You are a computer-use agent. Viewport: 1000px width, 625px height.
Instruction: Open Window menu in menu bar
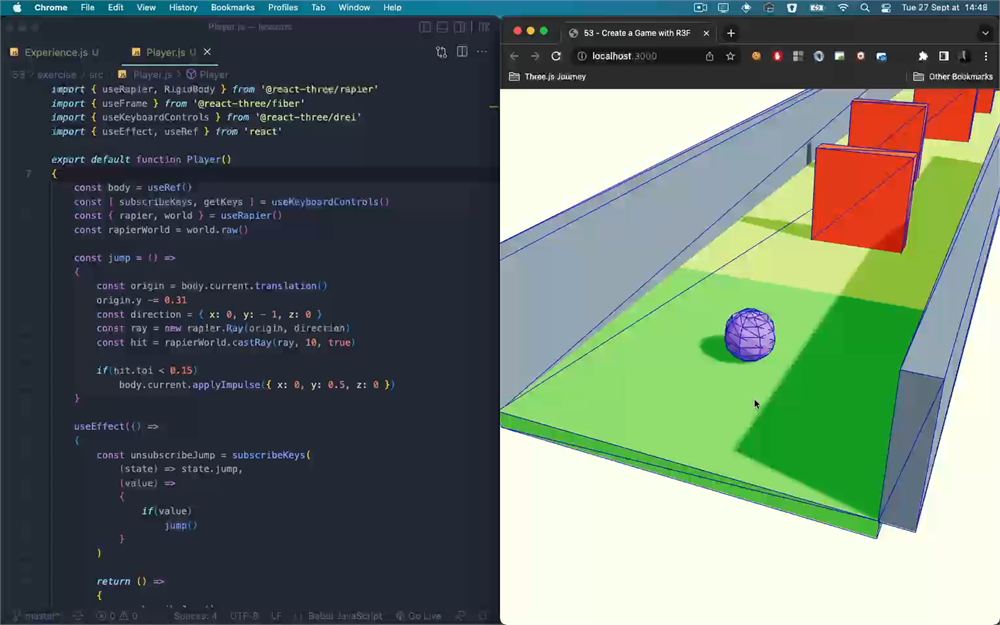pos(354,8)
